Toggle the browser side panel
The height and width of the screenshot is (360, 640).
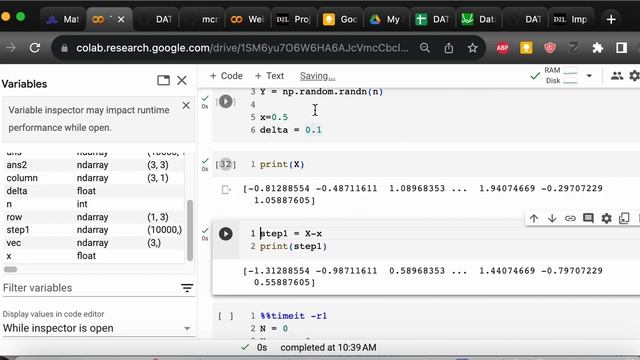click(x=622, y=48)
